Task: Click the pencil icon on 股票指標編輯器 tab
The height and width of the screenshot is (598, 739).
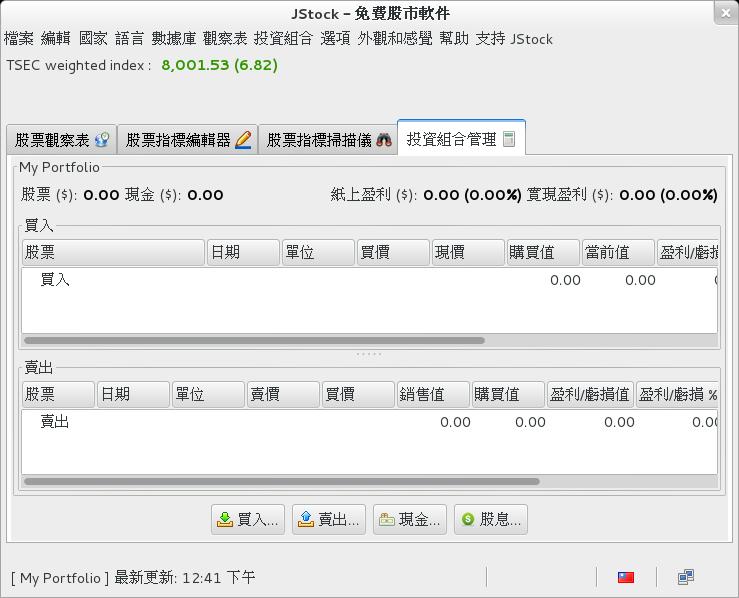Action: tap(243, 140)
